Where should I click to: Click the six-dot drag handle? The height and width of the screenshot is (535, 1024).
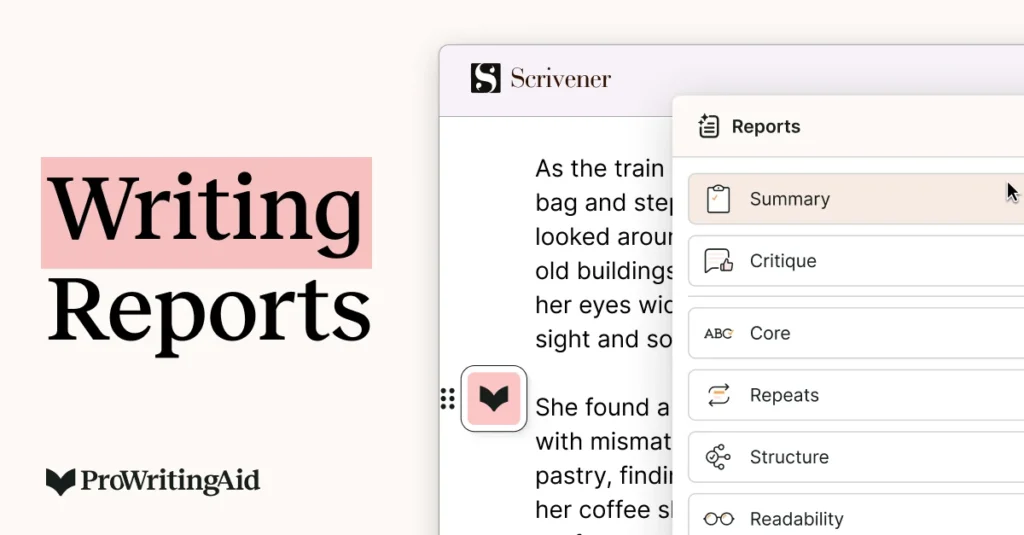point(447,399)
